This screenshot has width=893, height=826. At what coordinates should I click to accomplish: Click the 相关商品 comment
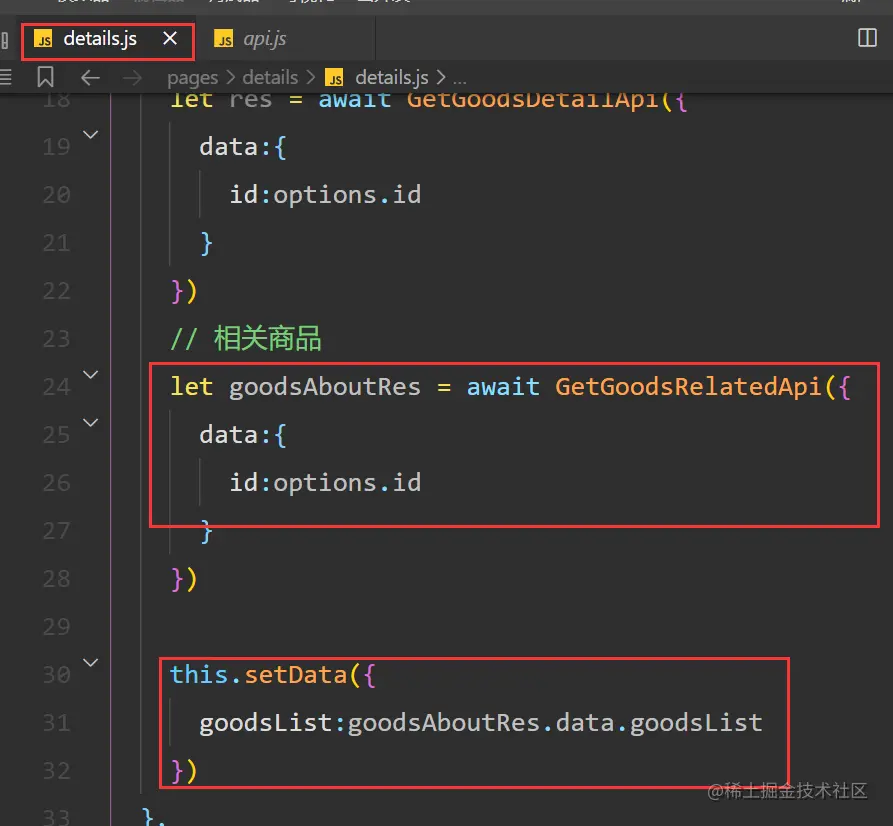pyautogui.click(x=267, y=339)
